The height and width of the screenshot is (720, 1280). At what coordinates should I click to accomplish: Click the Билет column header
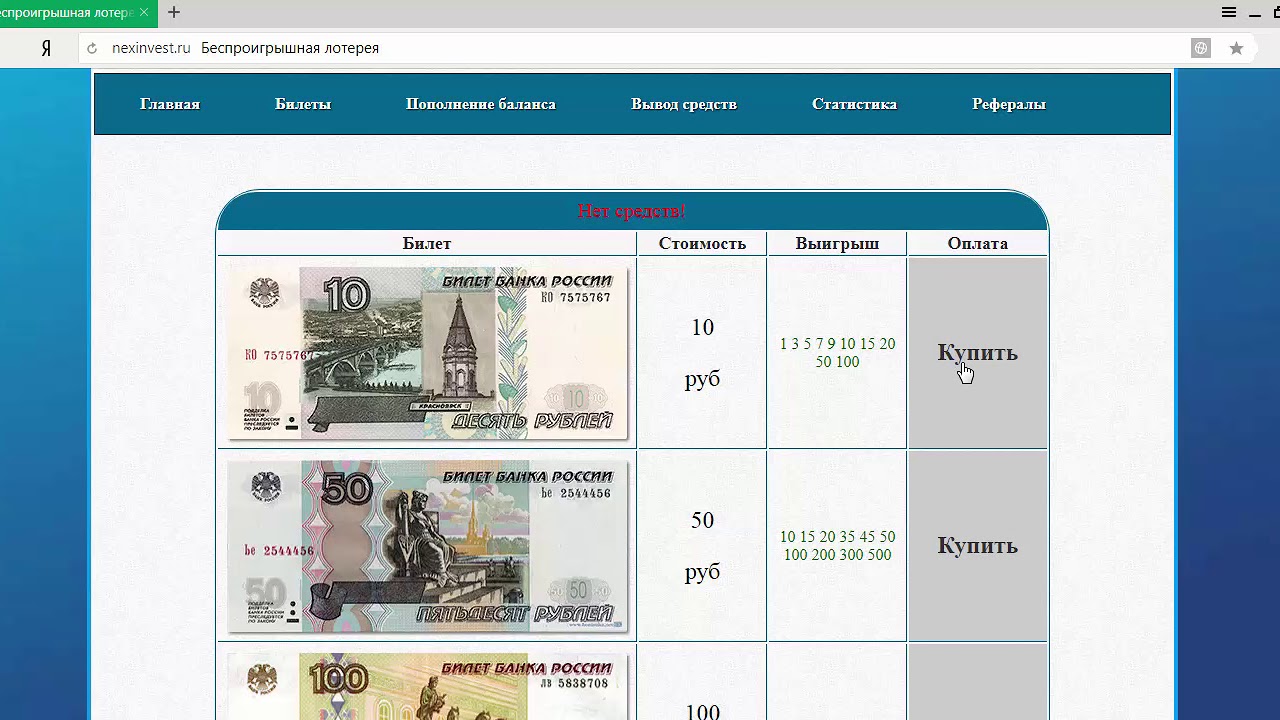click(x=427, y=243)
